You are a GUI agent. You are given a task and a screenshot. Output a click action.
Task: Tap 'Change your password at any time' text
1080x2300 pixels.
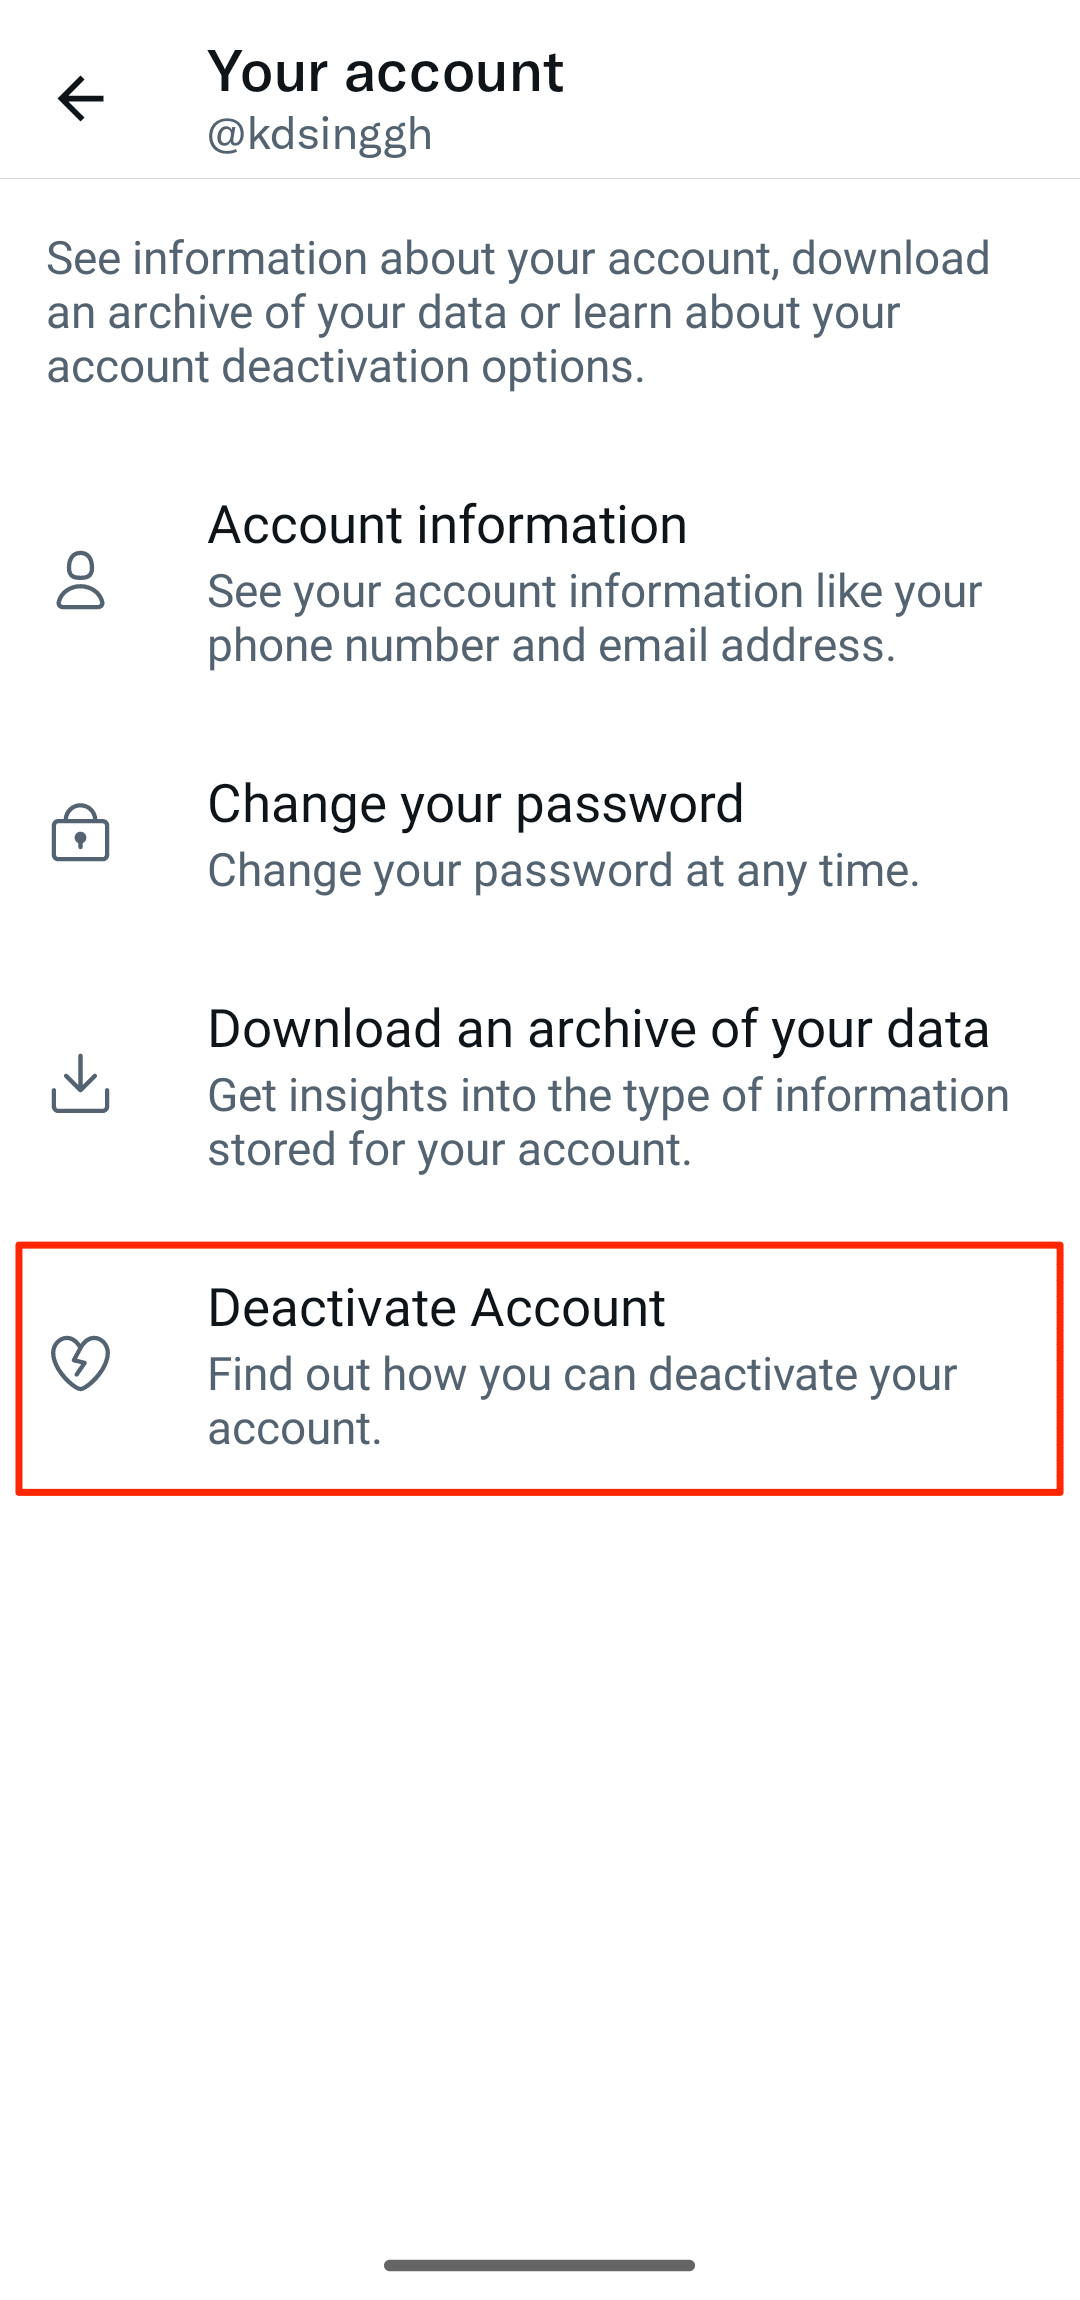click(x=563, y=870)
